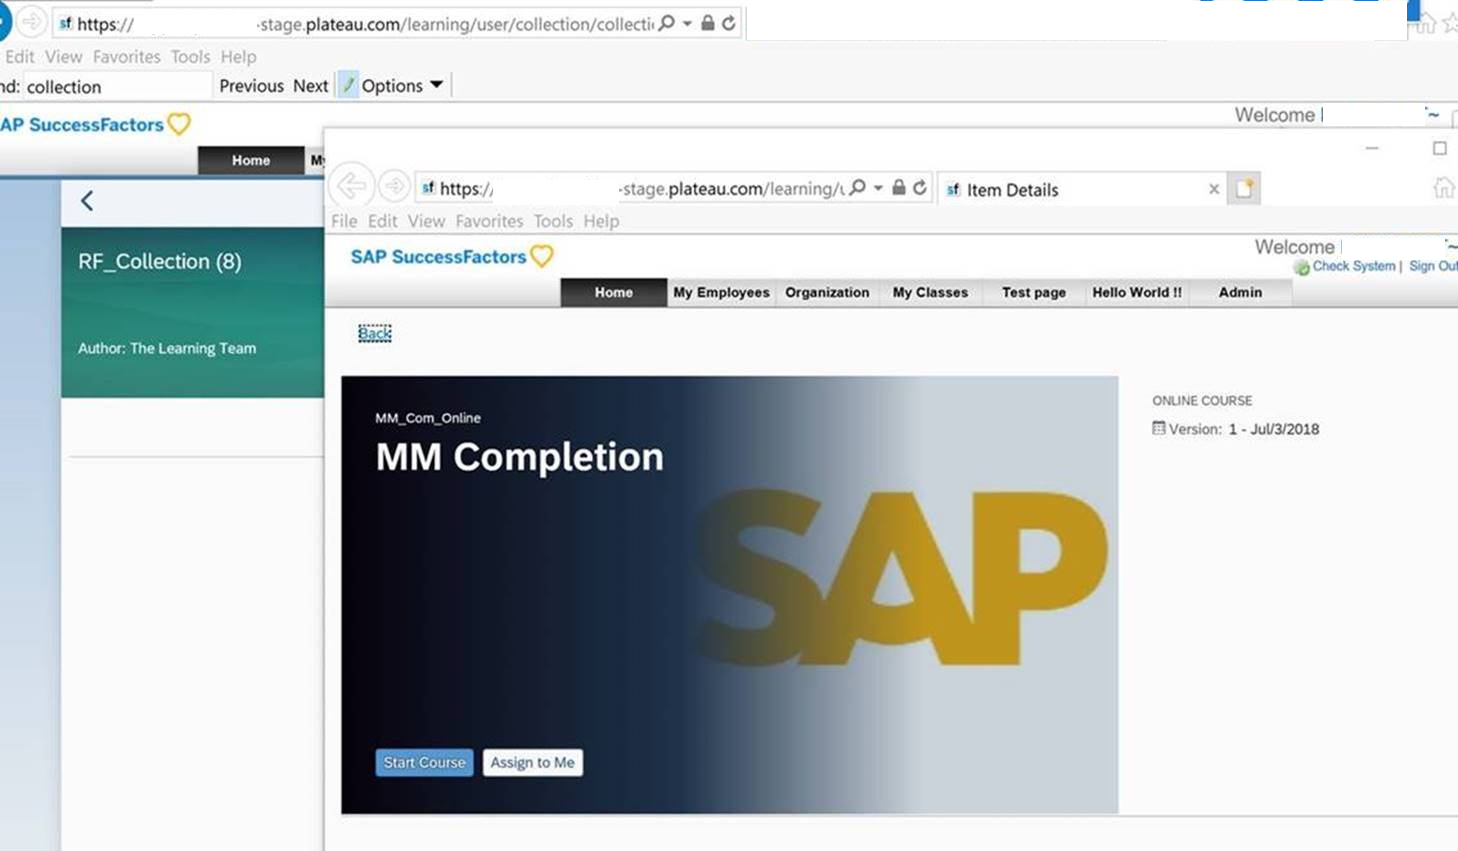The width and height of the screenshot is (1458, 851).
Task: Click the Assign to Me button
Action: pyautogui.click(x=532, y=762)
